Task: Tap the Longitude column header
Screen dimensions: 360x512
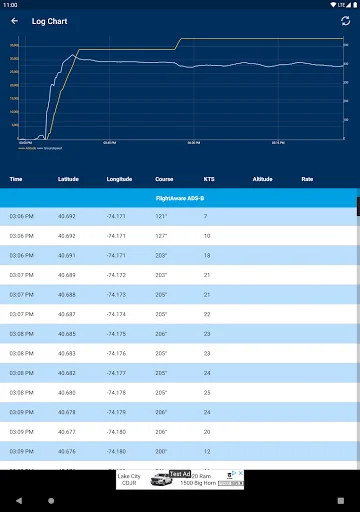Action: [x=119, y=179]
